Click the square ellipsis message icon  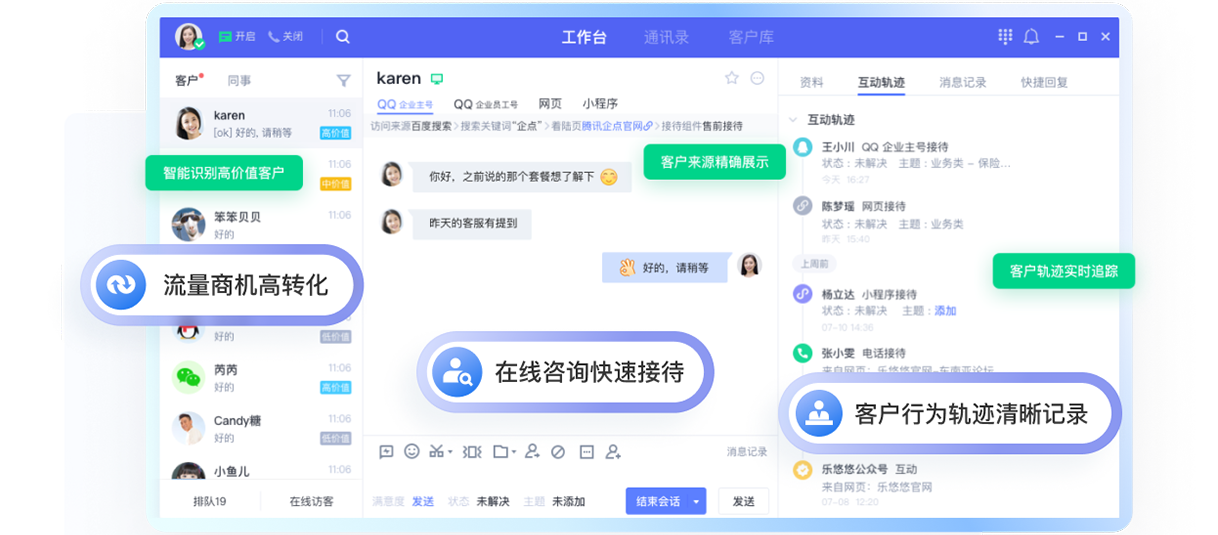click(x=586, y=452)
